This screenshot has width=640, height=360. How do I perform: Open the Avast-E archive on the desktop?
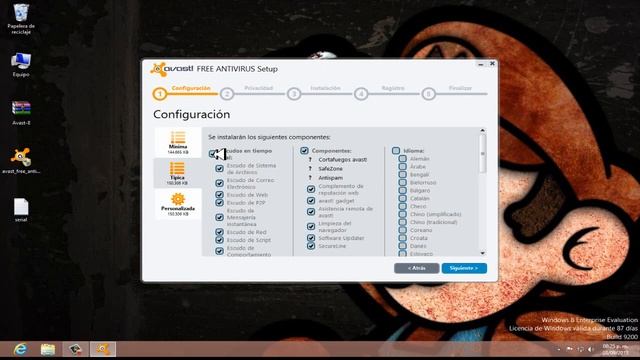click(21, 113)
